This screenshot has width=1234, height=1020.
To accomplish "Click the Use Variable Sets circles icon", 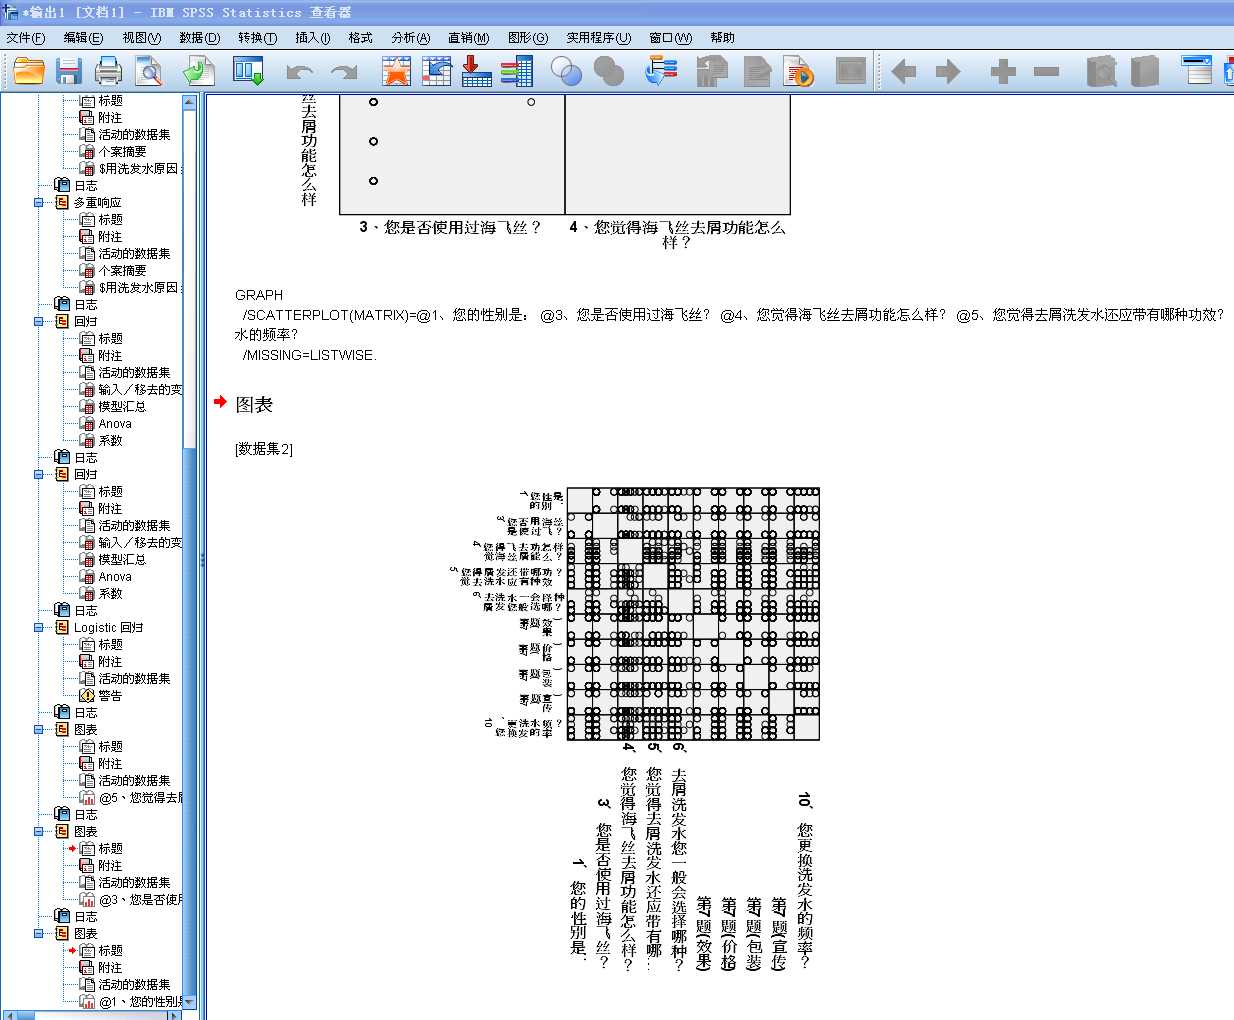I will (566, 71).
